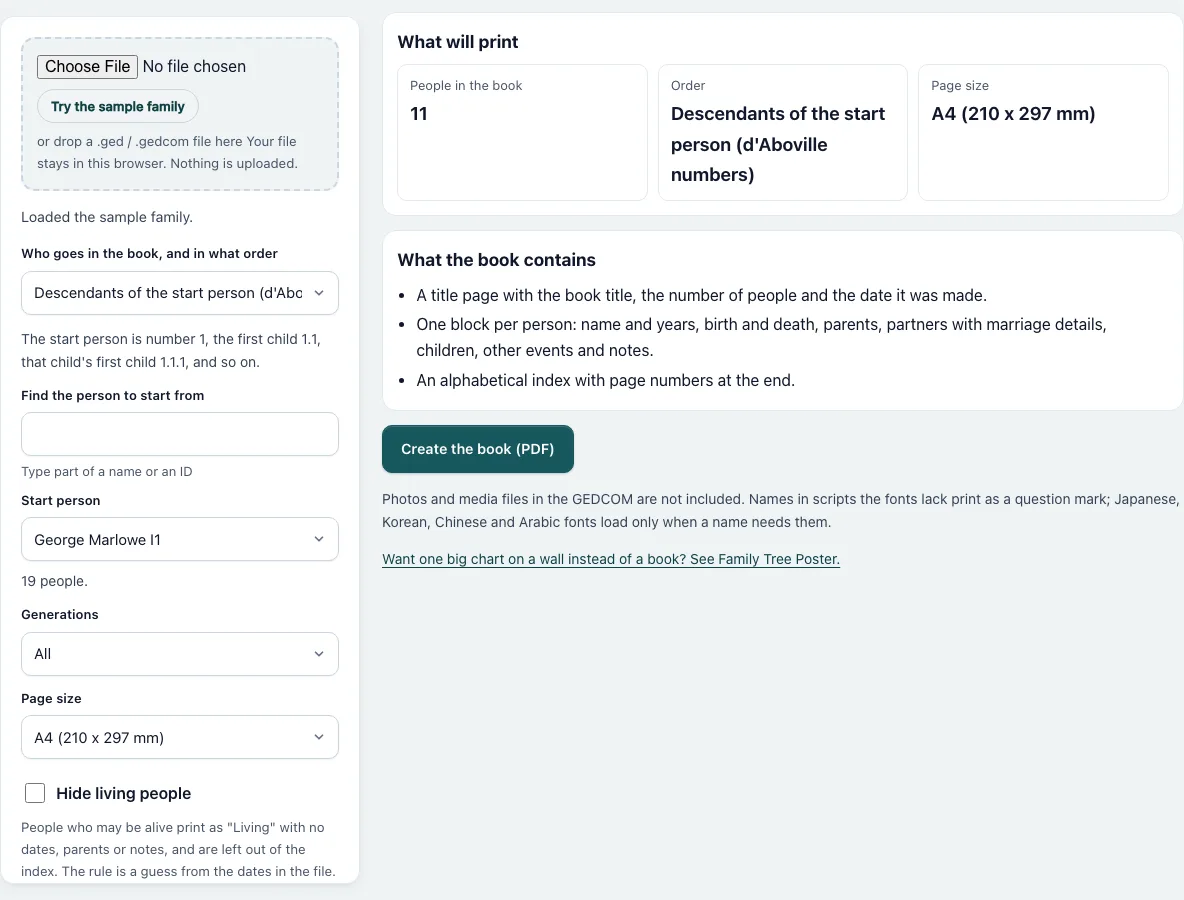Click the chevron in Page size select
Screen dimensions: 1184x900
(x=319, y=737)
